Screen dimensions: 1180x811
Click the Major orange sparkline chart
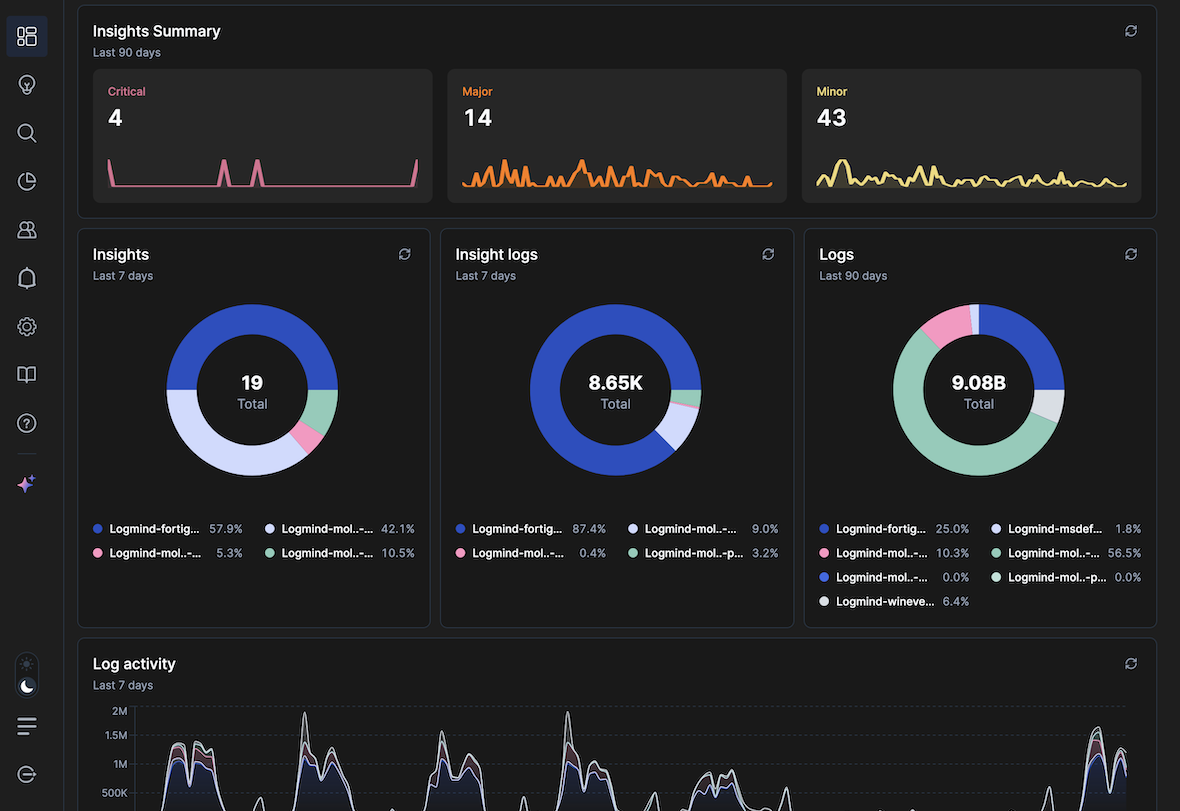pos(617,173)
